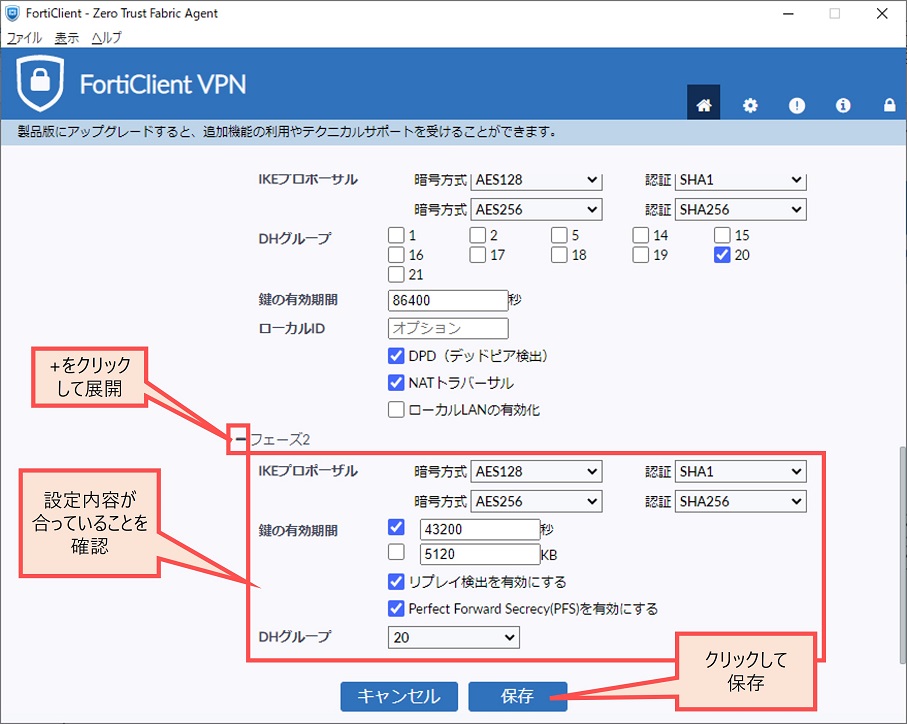Viewport: 907px width, 724px height.
Task: Open the ファイル menu
Action: [24, 38]
